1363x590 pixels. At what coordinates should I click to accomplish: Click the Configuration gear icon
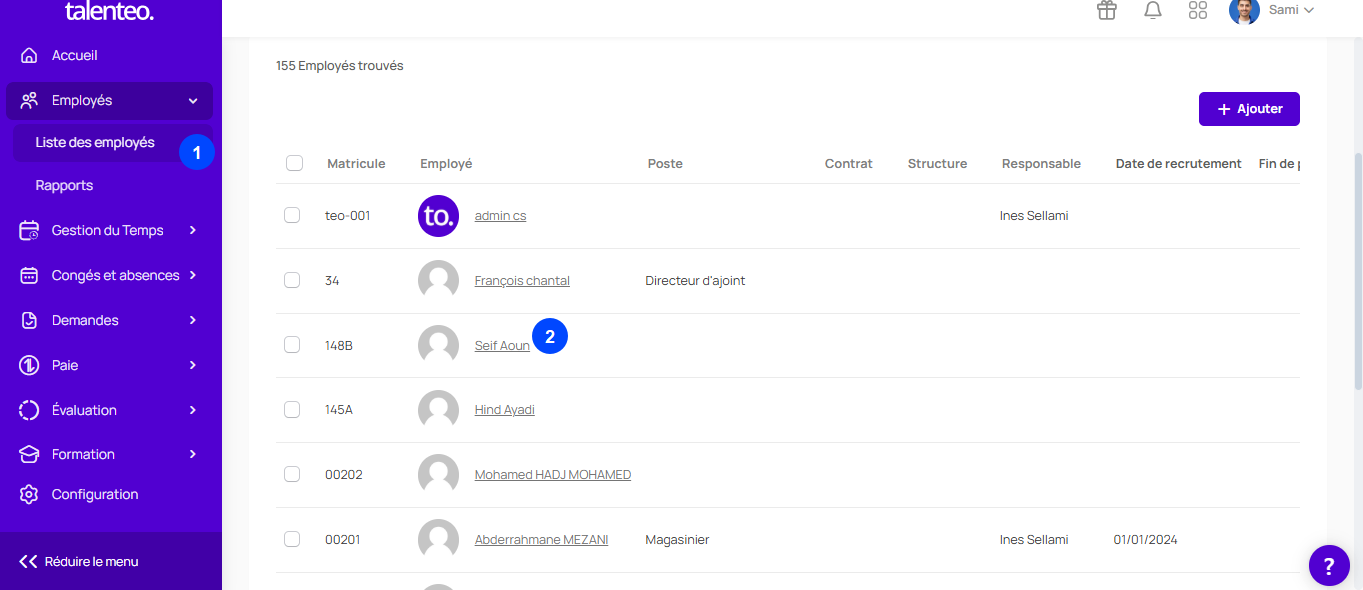coord(29,495)
